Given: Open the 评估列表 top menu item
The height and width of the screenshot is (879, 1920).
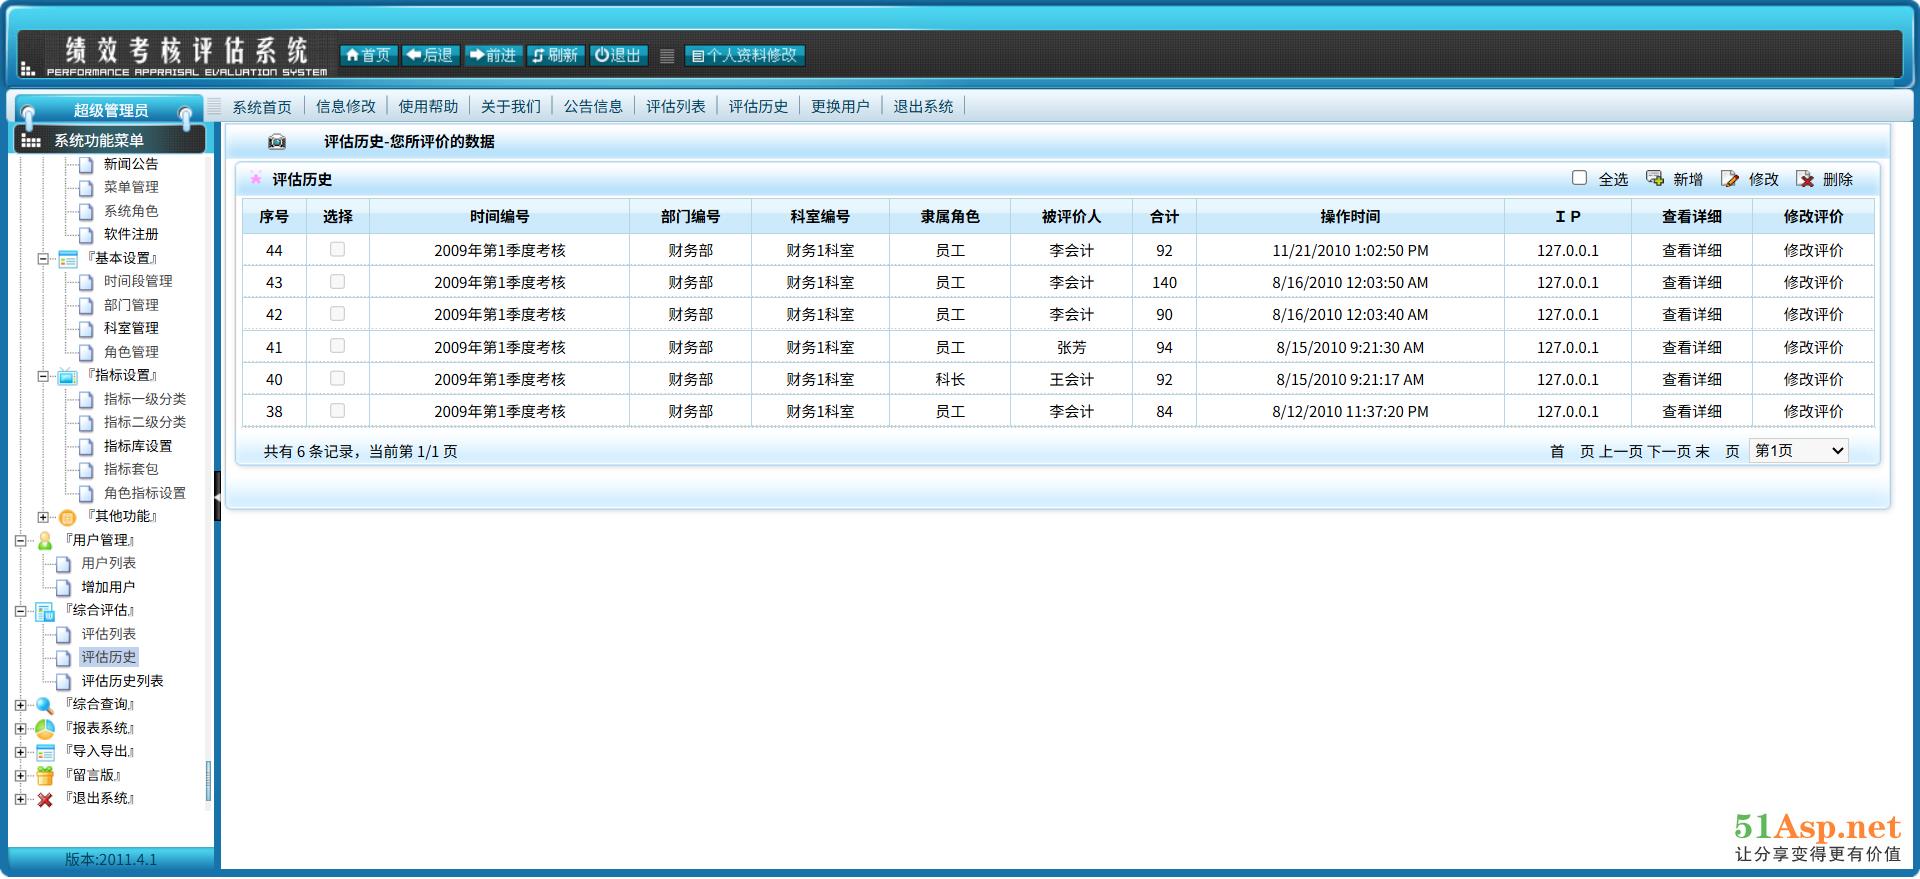Looking at the screenshot, I should coord(675,107).
